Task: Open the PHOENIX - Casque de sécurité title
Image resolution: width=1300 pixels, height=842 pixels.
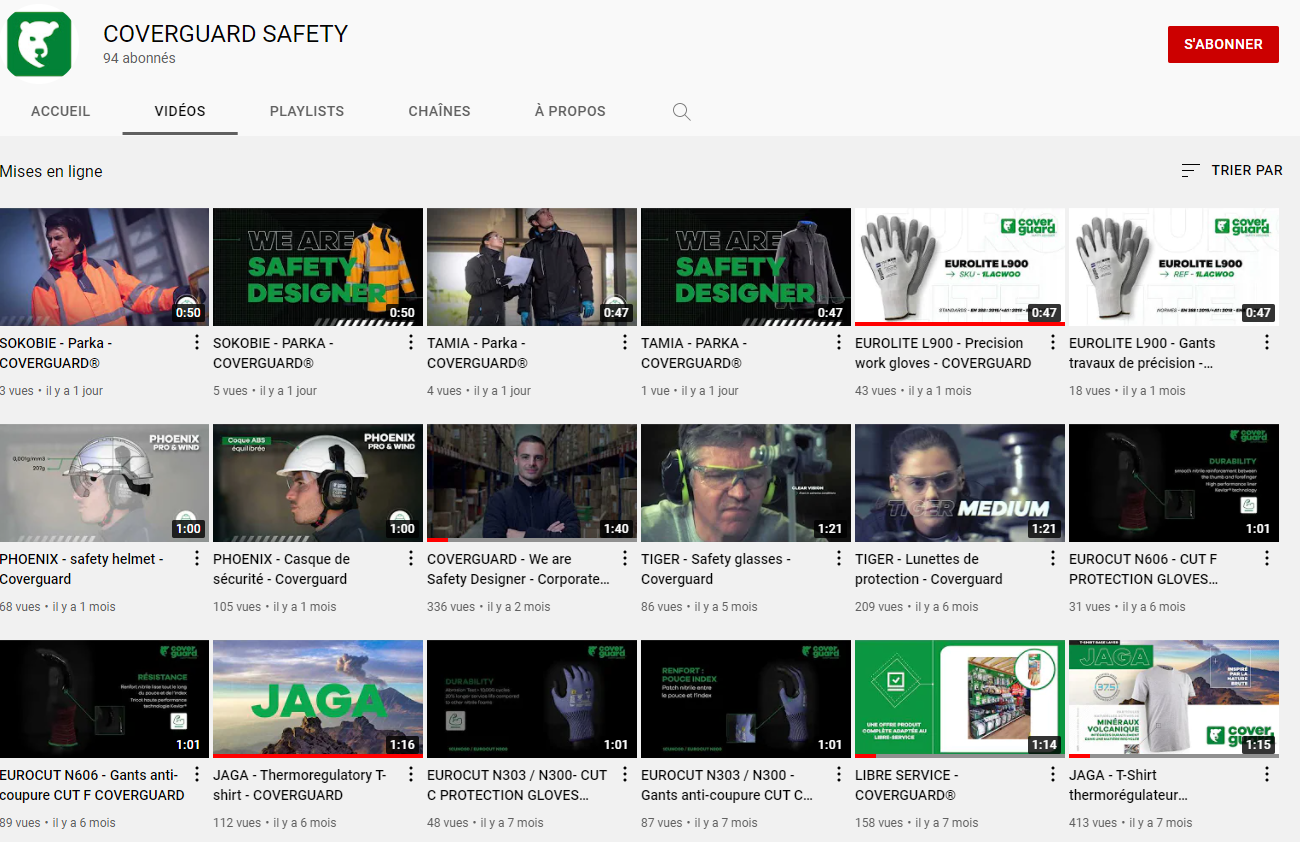Action: tap(282, 569)
